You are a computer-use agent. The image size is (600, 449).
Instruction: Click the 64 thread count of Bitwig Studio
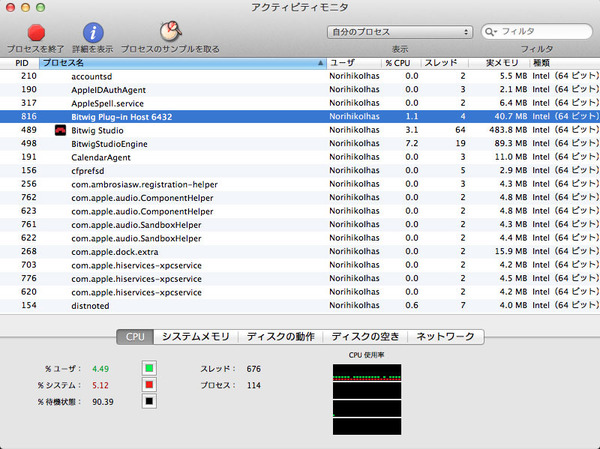(460, 130)
